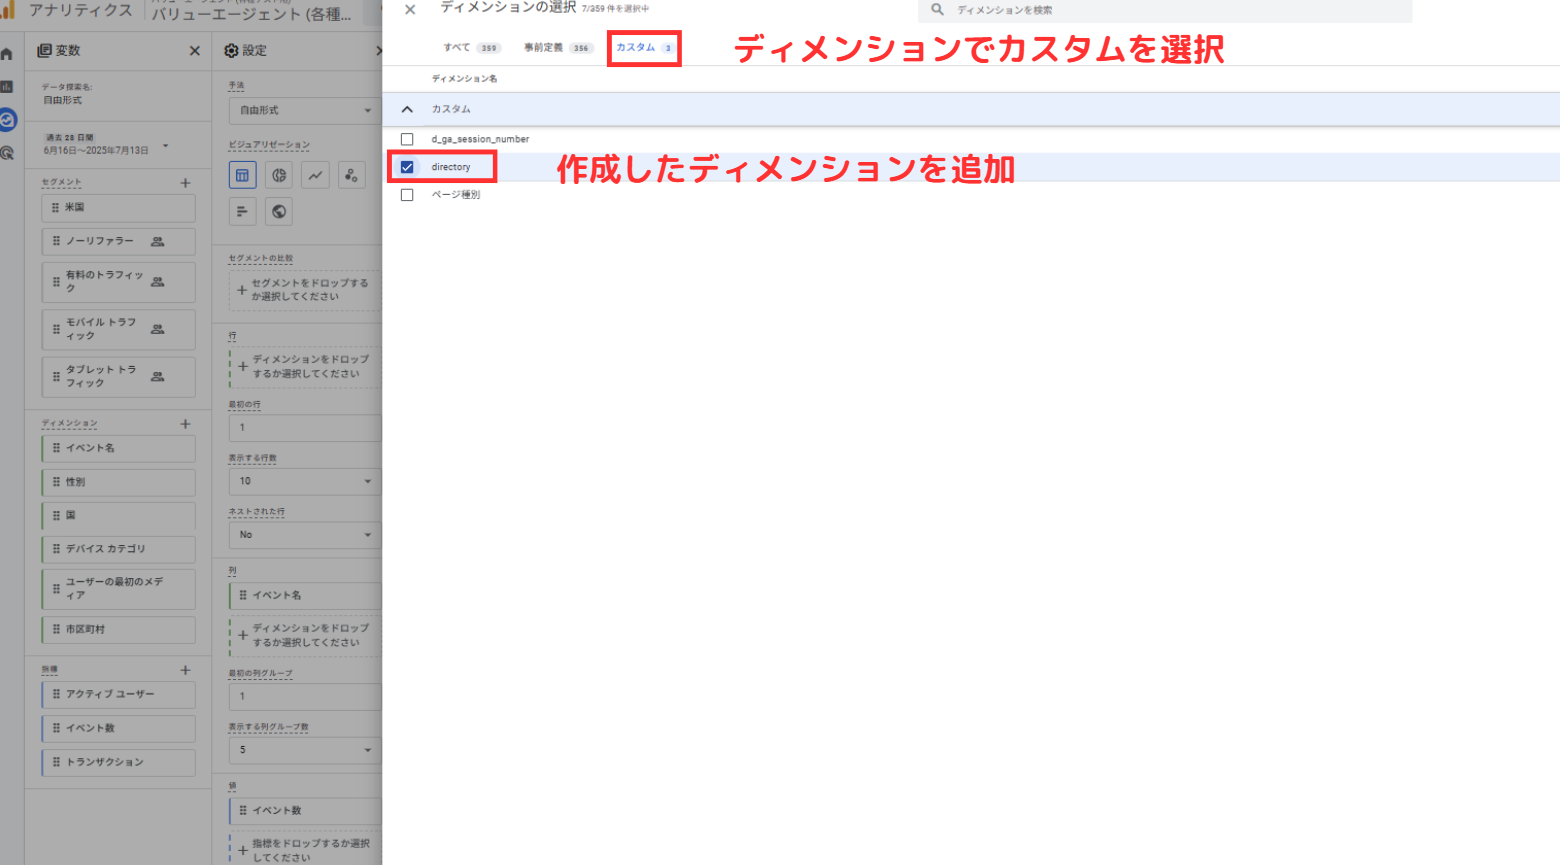
Task: Choose the donut chart visualization icon
Action: point(279,176)
